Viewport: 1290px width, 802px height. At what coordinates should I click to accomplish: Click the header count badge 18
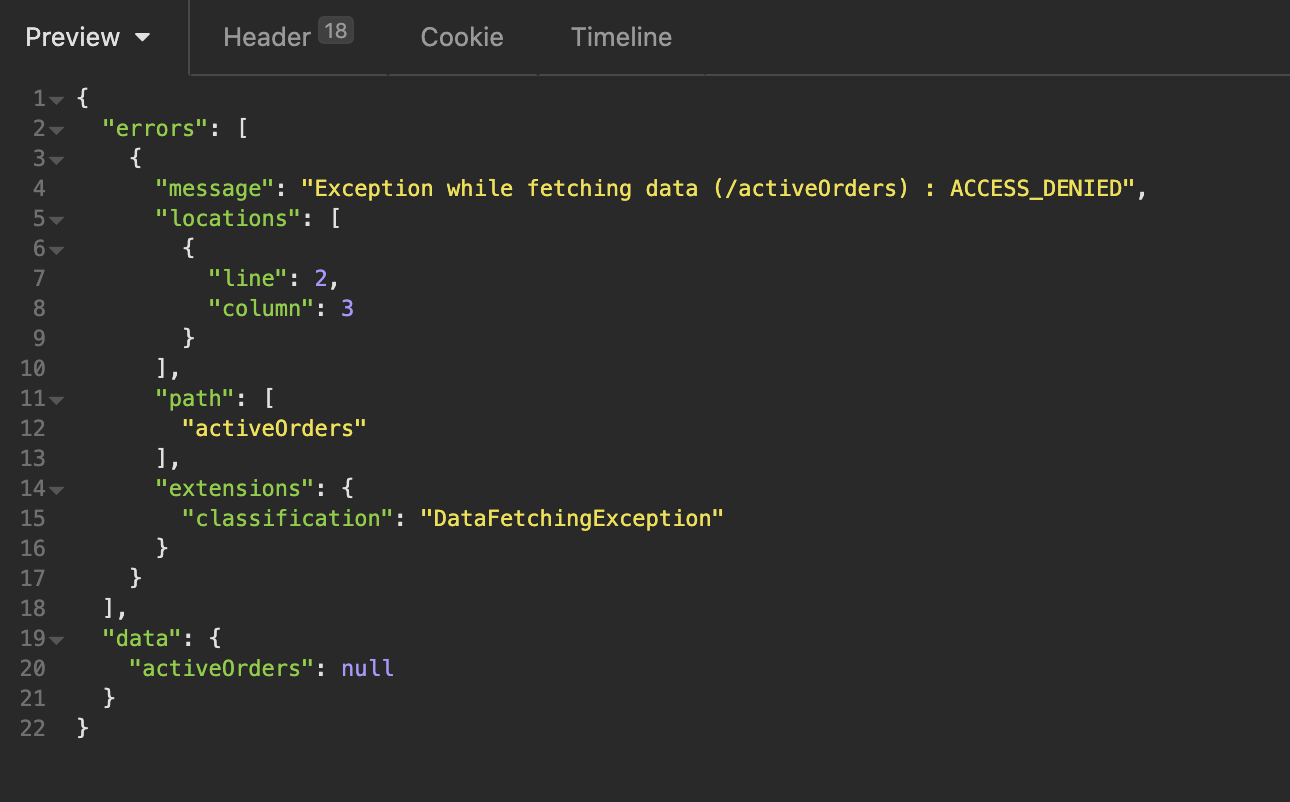[336, 31]
